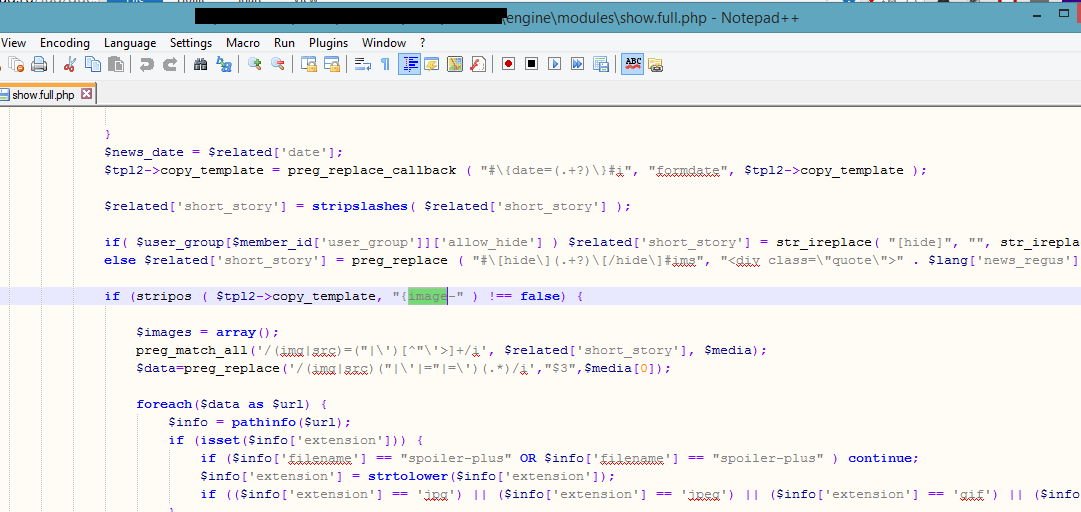This screenshot has height=512, width=1081.
Task: Close the show.full.php tab
Action: coord(86,94)
